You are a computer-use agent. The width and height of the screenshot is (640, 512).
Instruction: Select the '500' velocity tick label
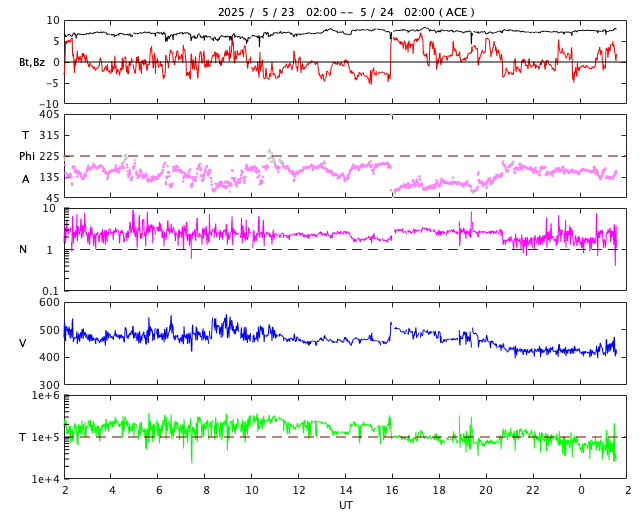[49, 330]
